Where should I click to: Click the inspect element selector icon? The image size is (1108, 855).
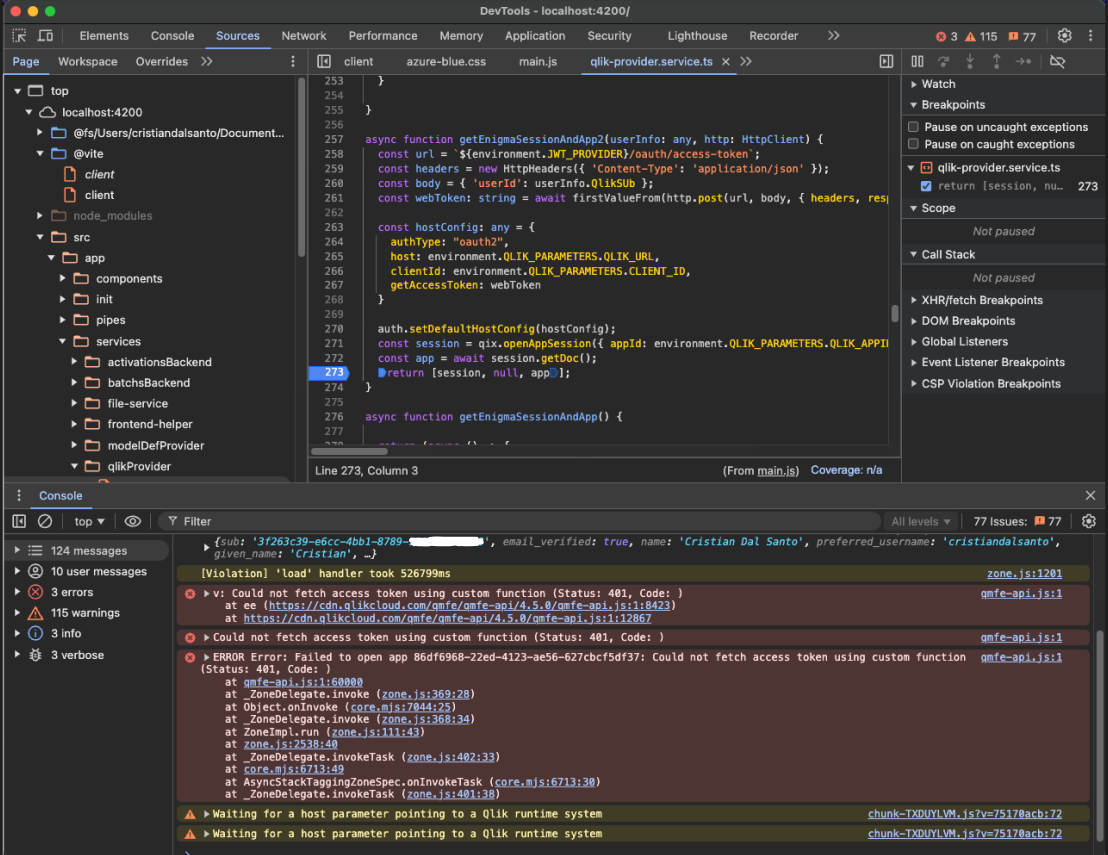click(19, 36)
